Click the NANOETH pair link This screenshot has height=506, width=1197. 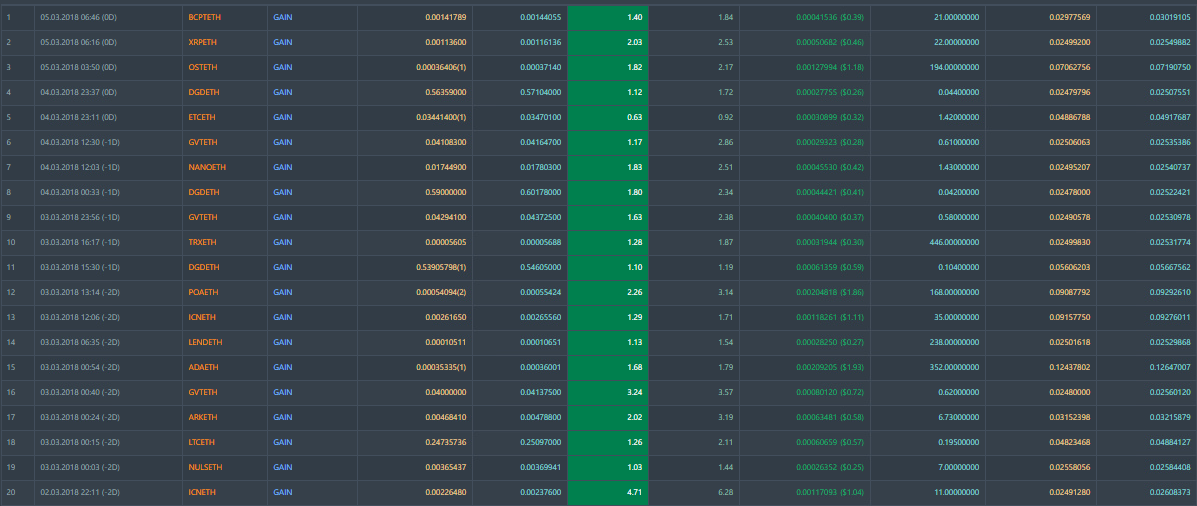tap(206, 168)
